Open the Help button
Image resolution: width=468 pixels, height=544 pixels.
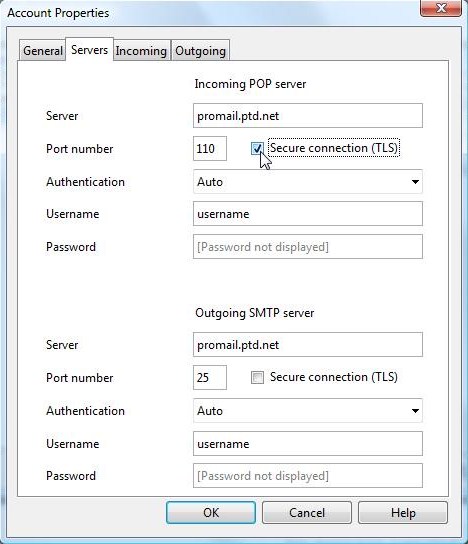tap(403, 512)
